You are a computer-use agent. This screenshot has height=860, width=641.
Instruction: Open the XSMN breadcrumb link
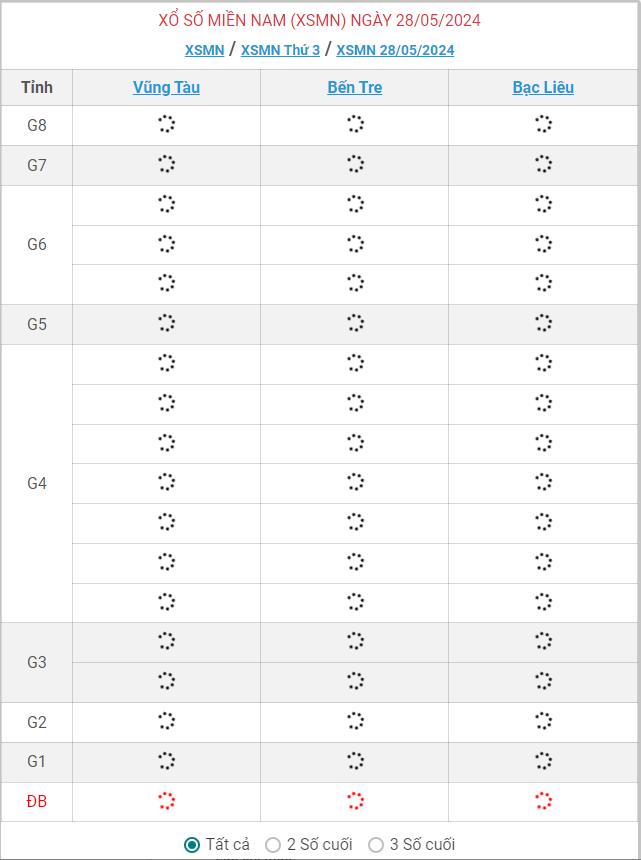coord(205,50)
